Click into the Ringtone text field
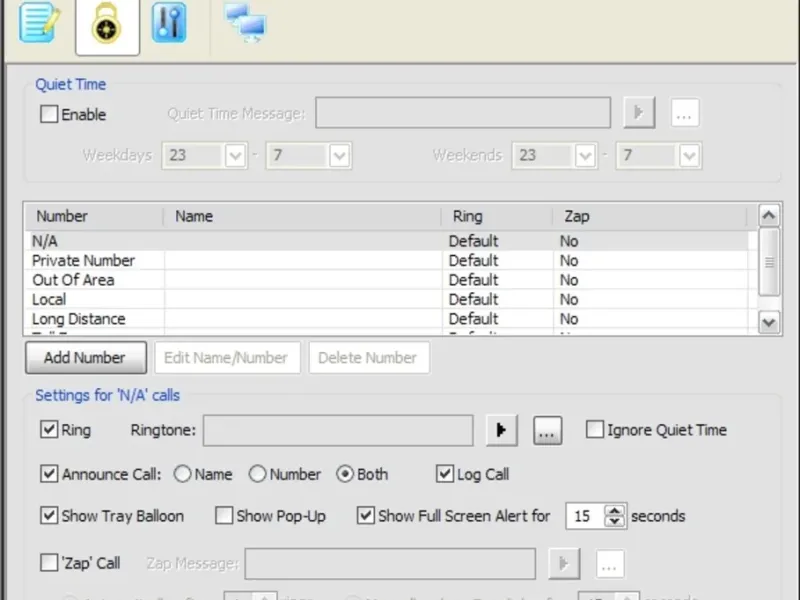The image size is (800, 600). point(338,430)
